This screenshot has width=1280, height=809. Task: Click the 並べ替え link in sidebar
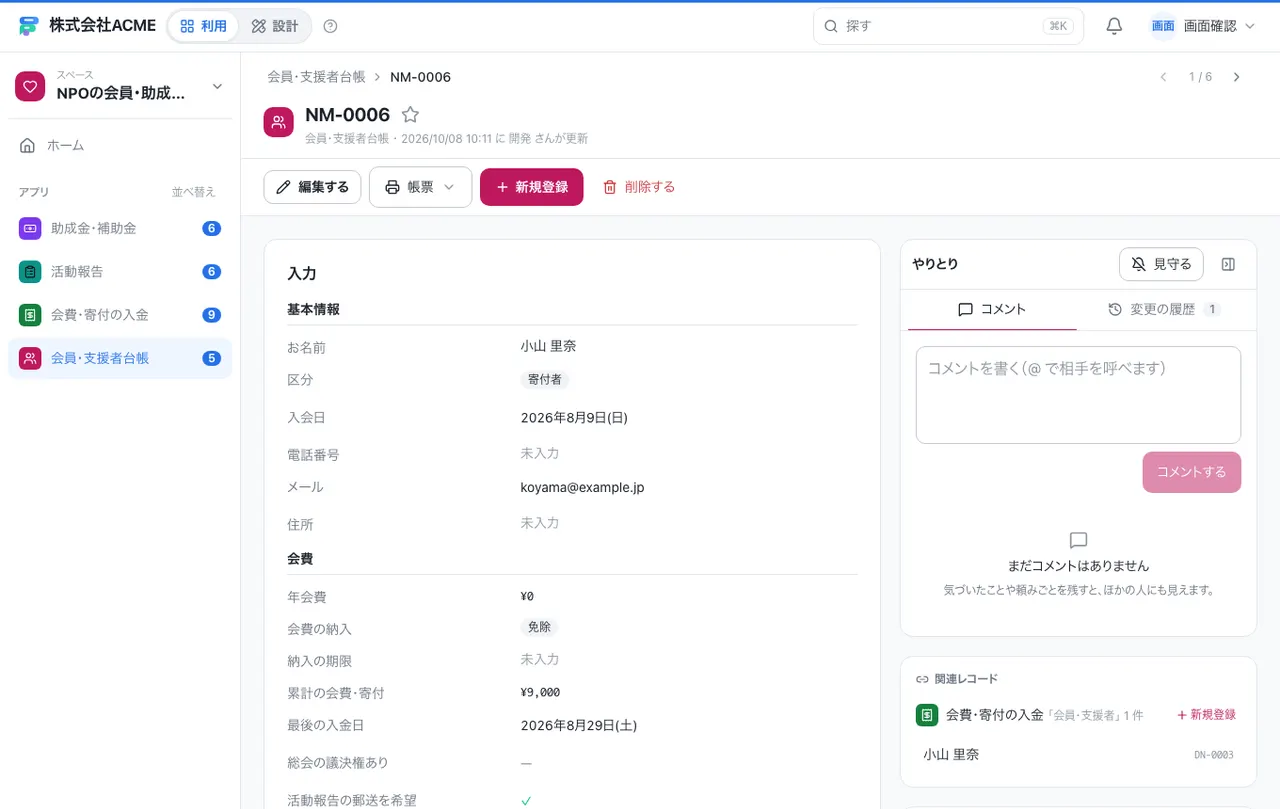[193, 192]
